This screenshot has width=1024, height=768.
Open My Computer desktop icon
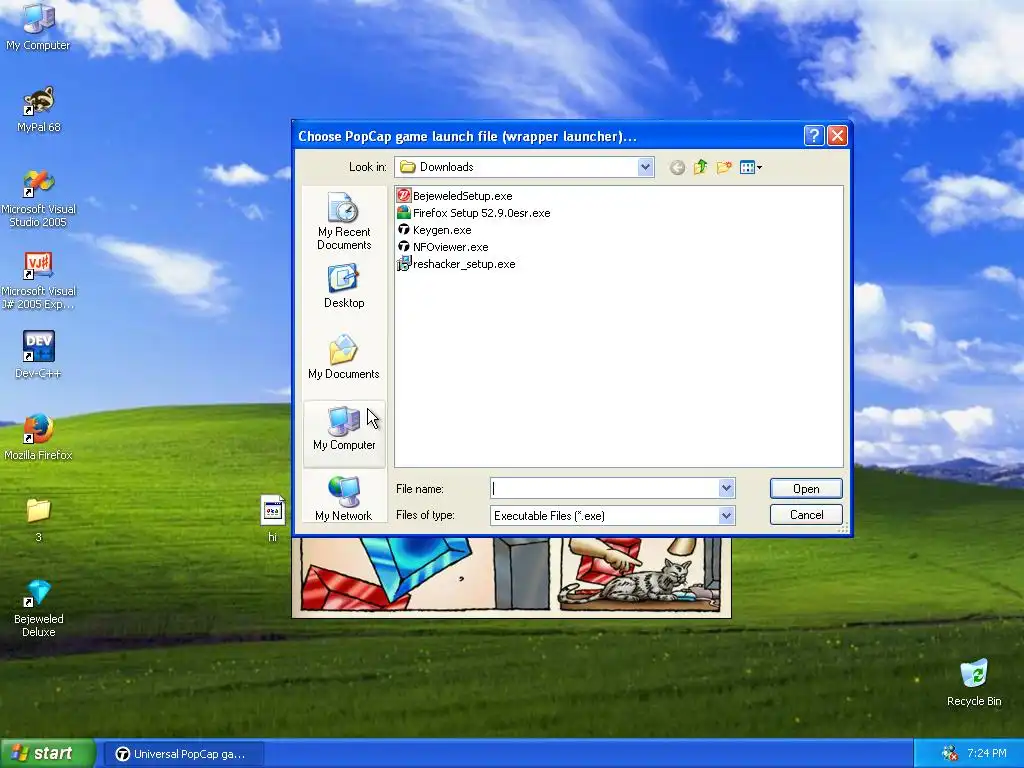(38, 26)
